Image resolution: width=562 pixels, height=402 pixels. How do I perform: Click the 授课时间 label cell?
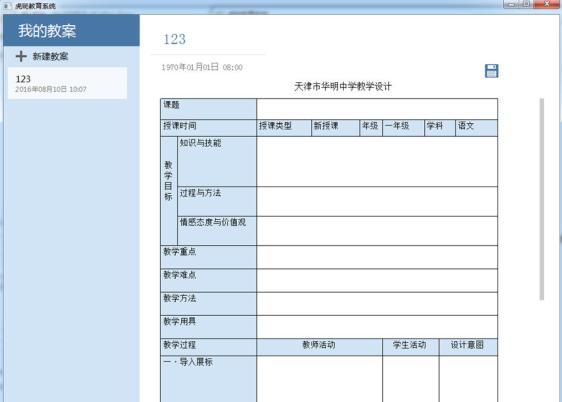[208, 128]
